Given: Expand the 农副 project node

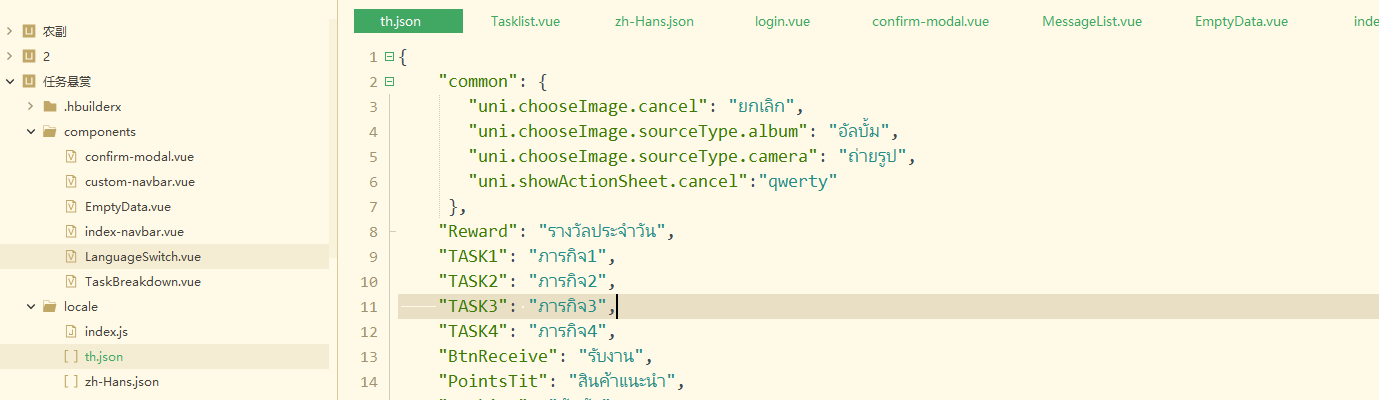Looking at the screenshot, I should click(x=10, y=32).
